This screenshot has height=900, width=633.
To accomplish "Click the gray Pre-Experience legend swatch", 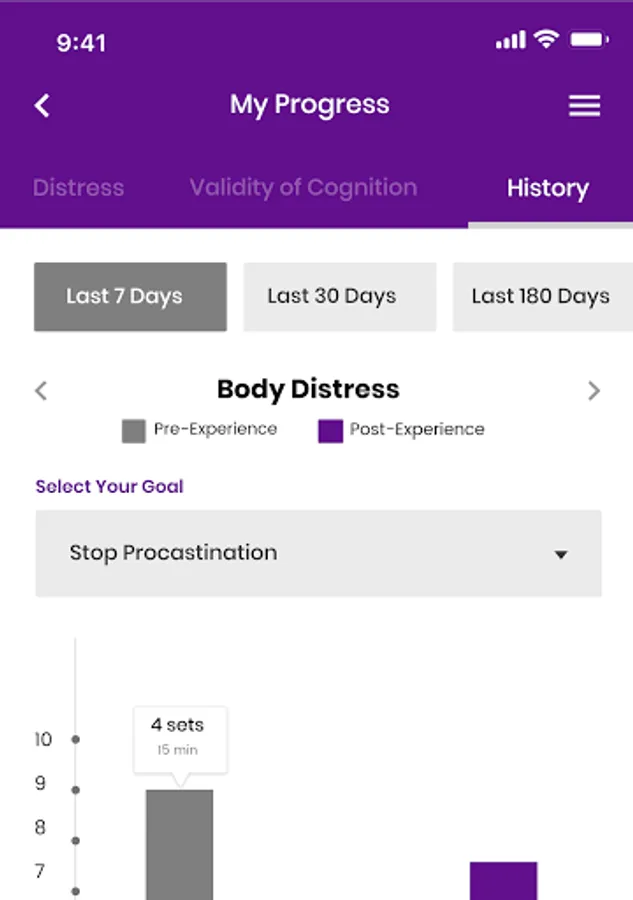I will (x=134, y=431).
